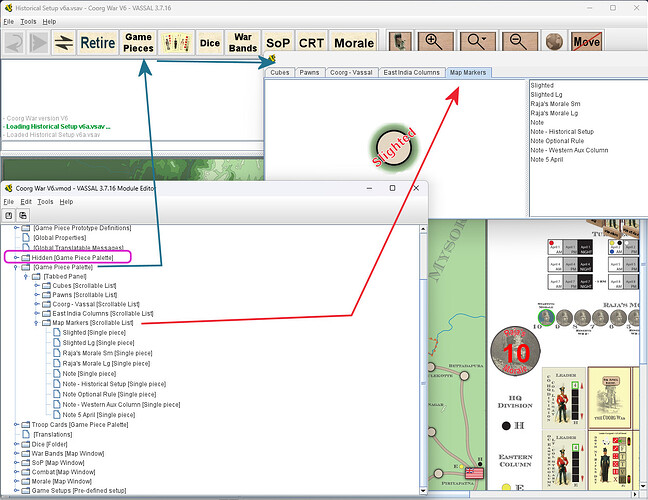Click the zoom in magnifier icon
This screenshot has height=500, width=648.
point(435,41)
